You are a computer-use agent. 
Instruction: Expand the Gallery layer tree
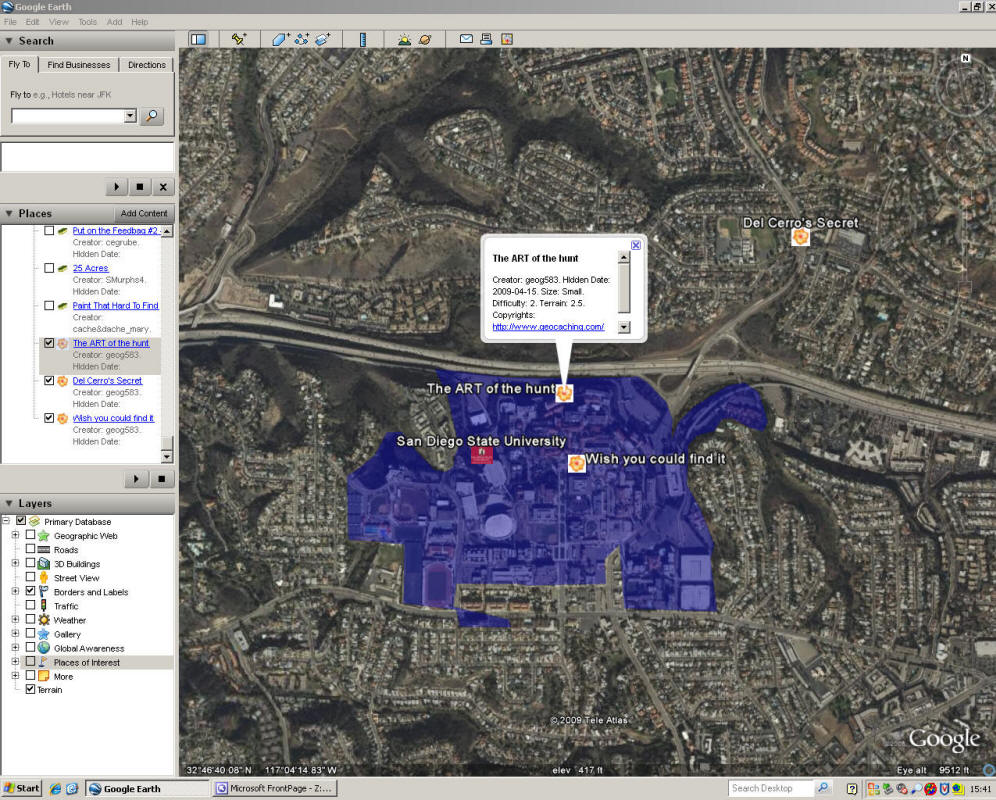pos(15,634)
